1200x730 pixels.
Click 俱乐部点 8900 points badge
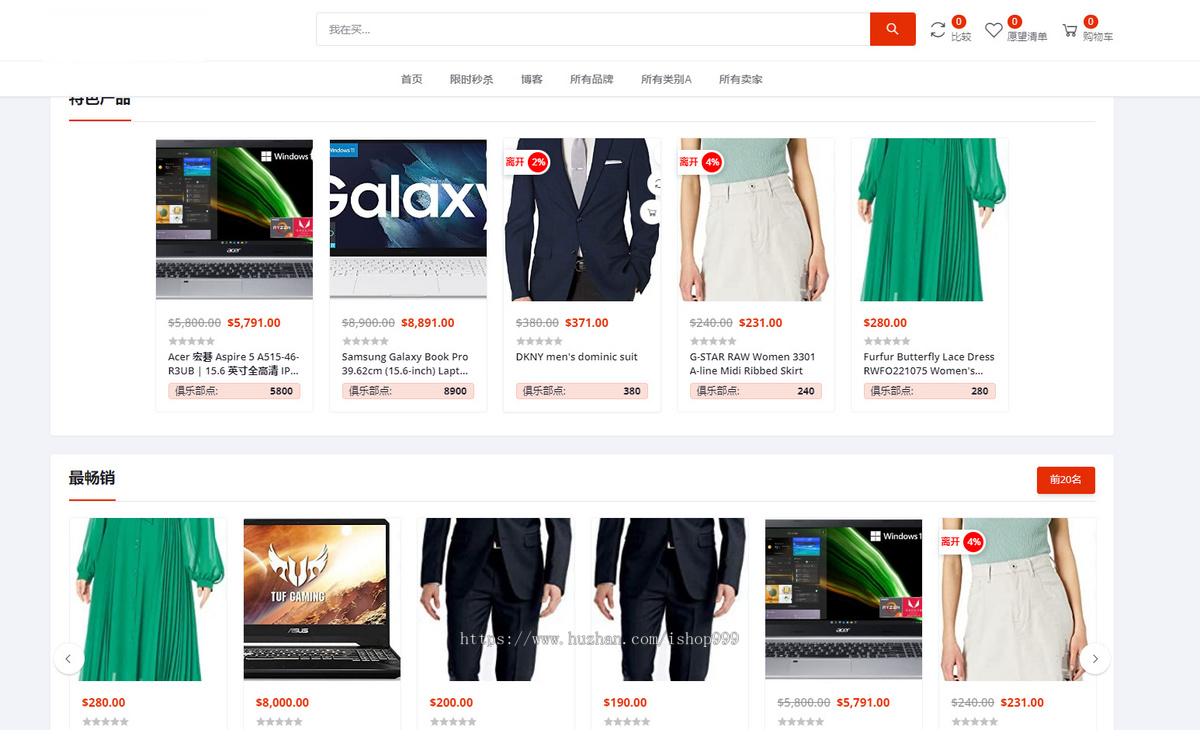point(408,391)
